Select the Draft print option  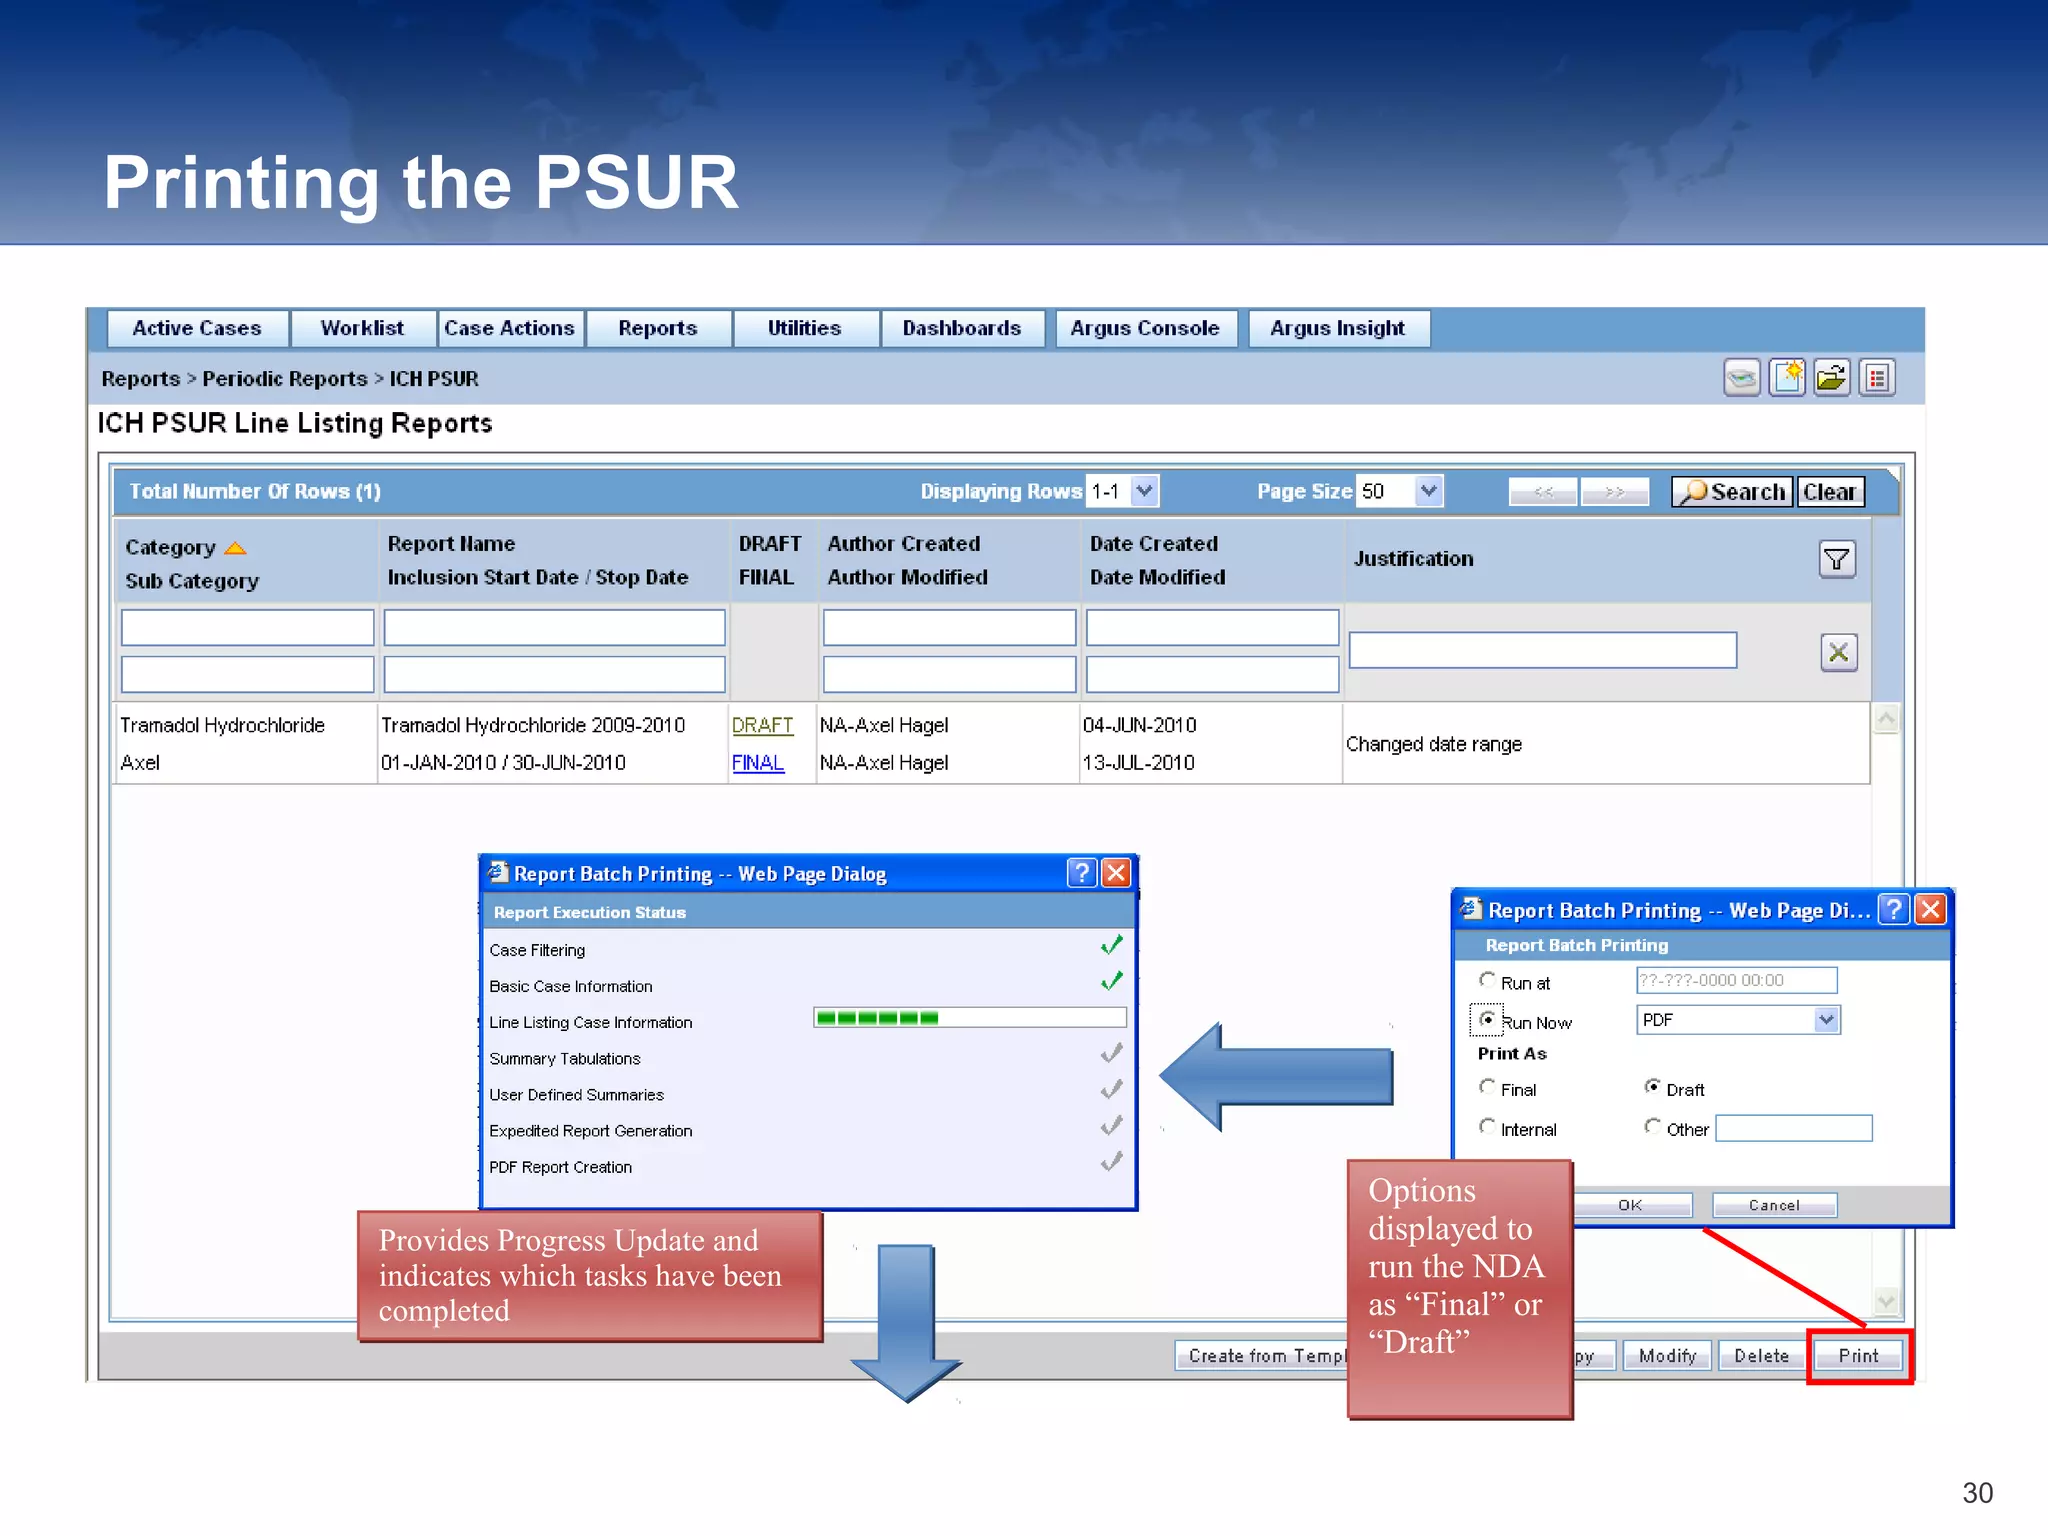pyautogui.click(x=1652, y=1086)
